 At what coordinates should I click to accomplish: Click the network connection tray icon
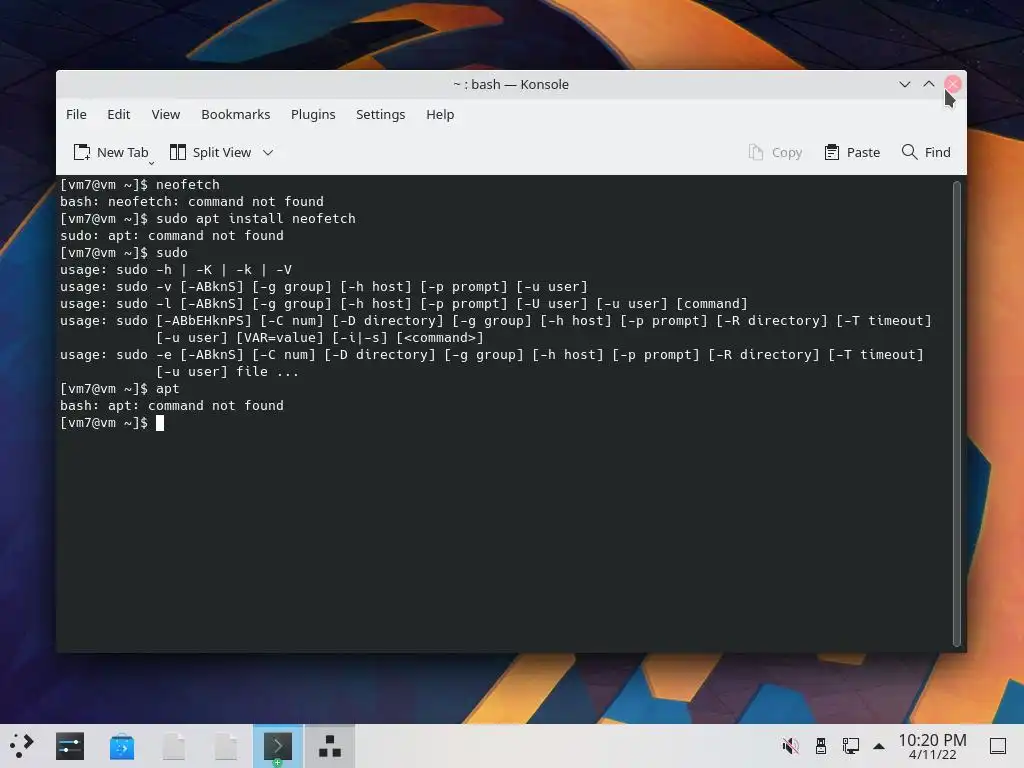[850, 746]
